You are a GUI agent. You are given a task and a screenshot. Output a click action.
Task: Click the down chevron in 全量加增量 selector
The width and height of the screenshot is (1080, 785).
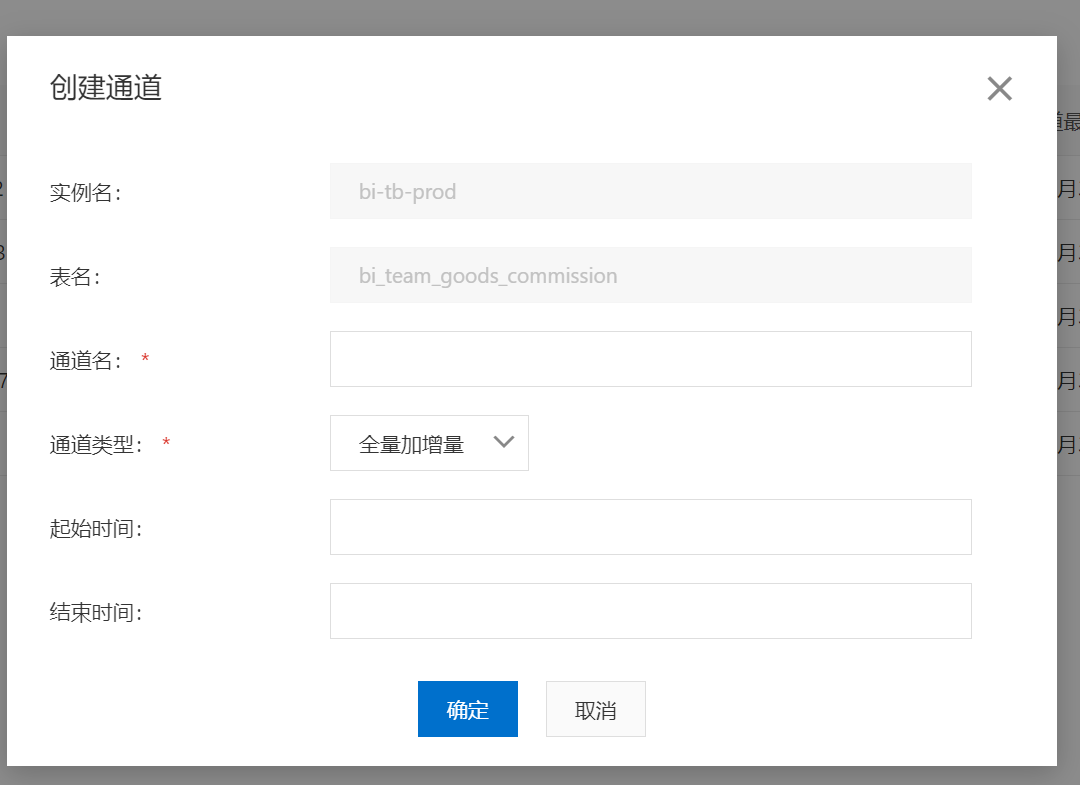[x=504, y=443]
